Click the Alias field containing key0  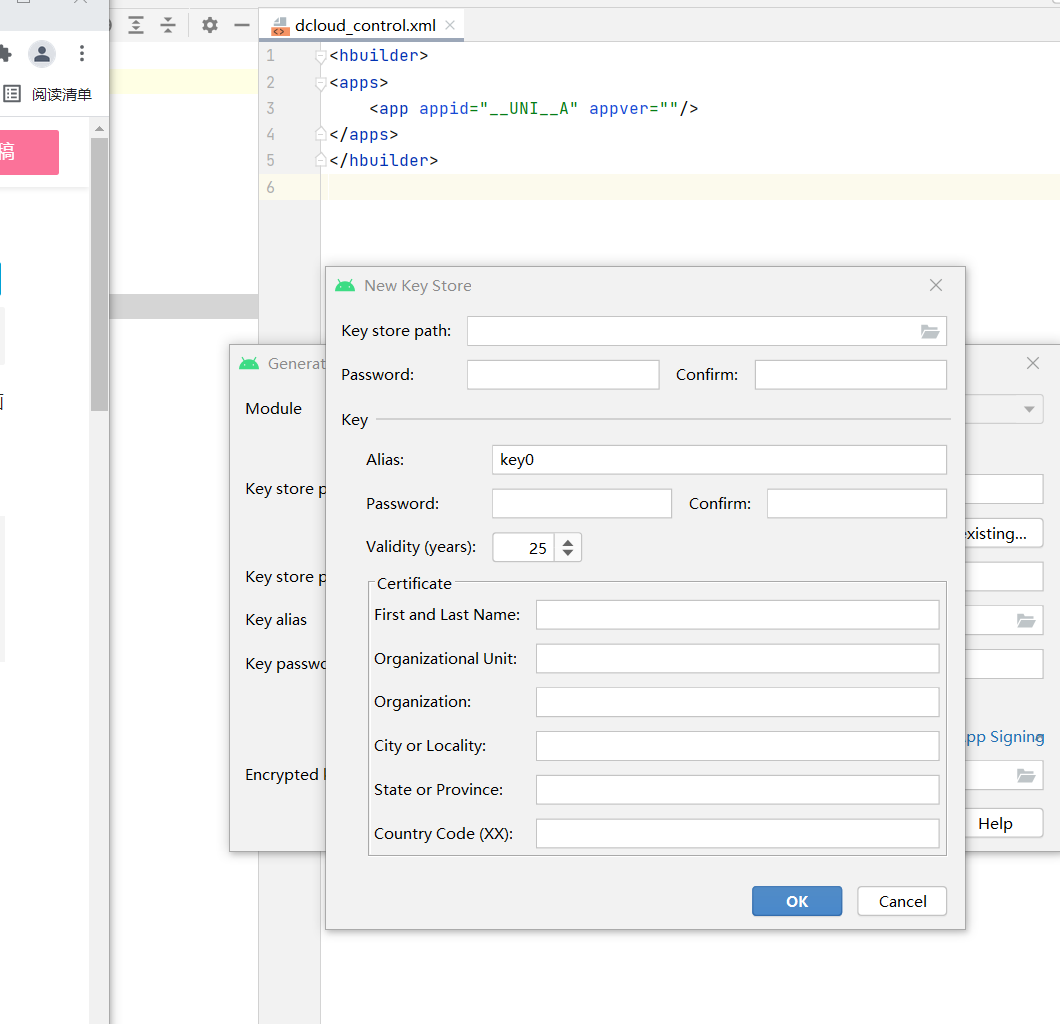click(719, 460)
